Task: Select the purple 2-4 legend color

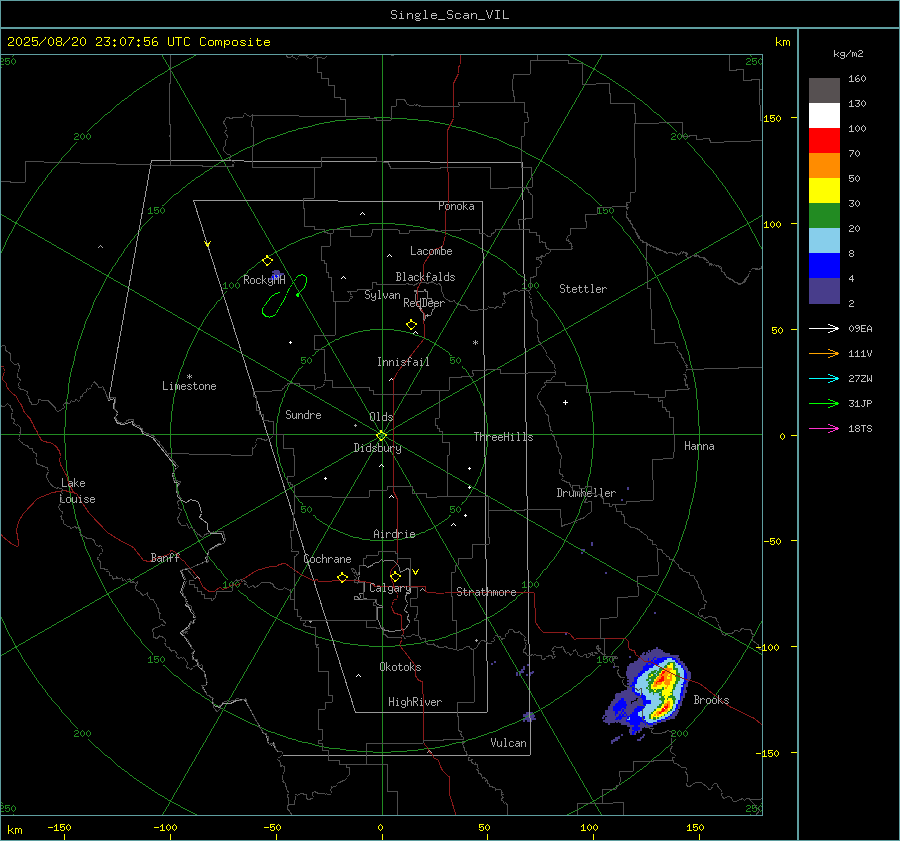Action: pyautogui.click(x=824, y=290)
